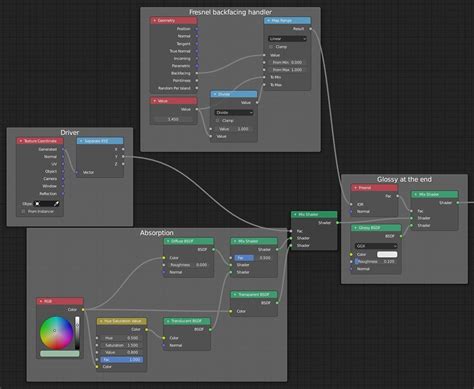Click the Hue 0.500 field
Image resolution: width=474 pixels, height=389 pixels.
click(121, 338)
